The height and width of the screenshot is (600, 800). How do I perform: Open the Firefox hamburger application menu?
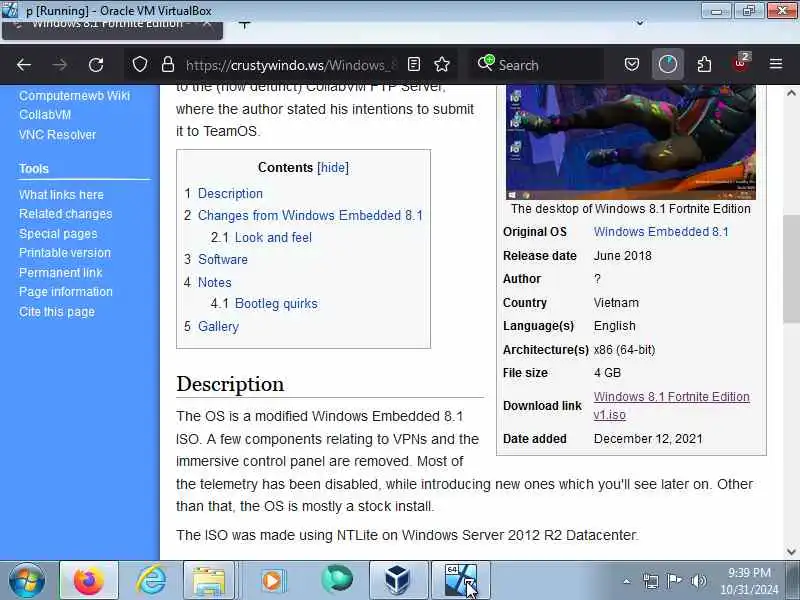click(x=776, y=64)
